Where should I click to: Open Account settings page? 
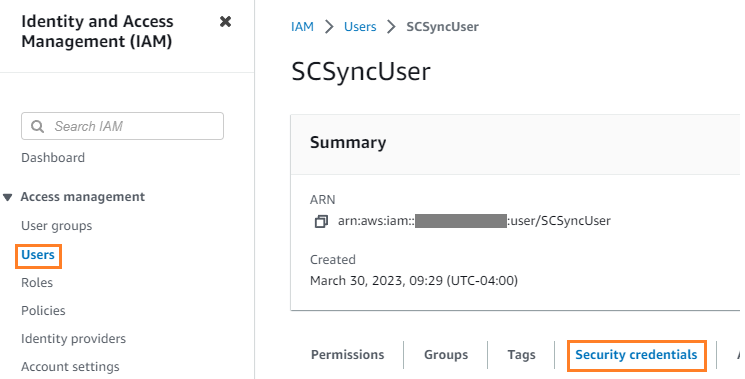click(70, 367)
